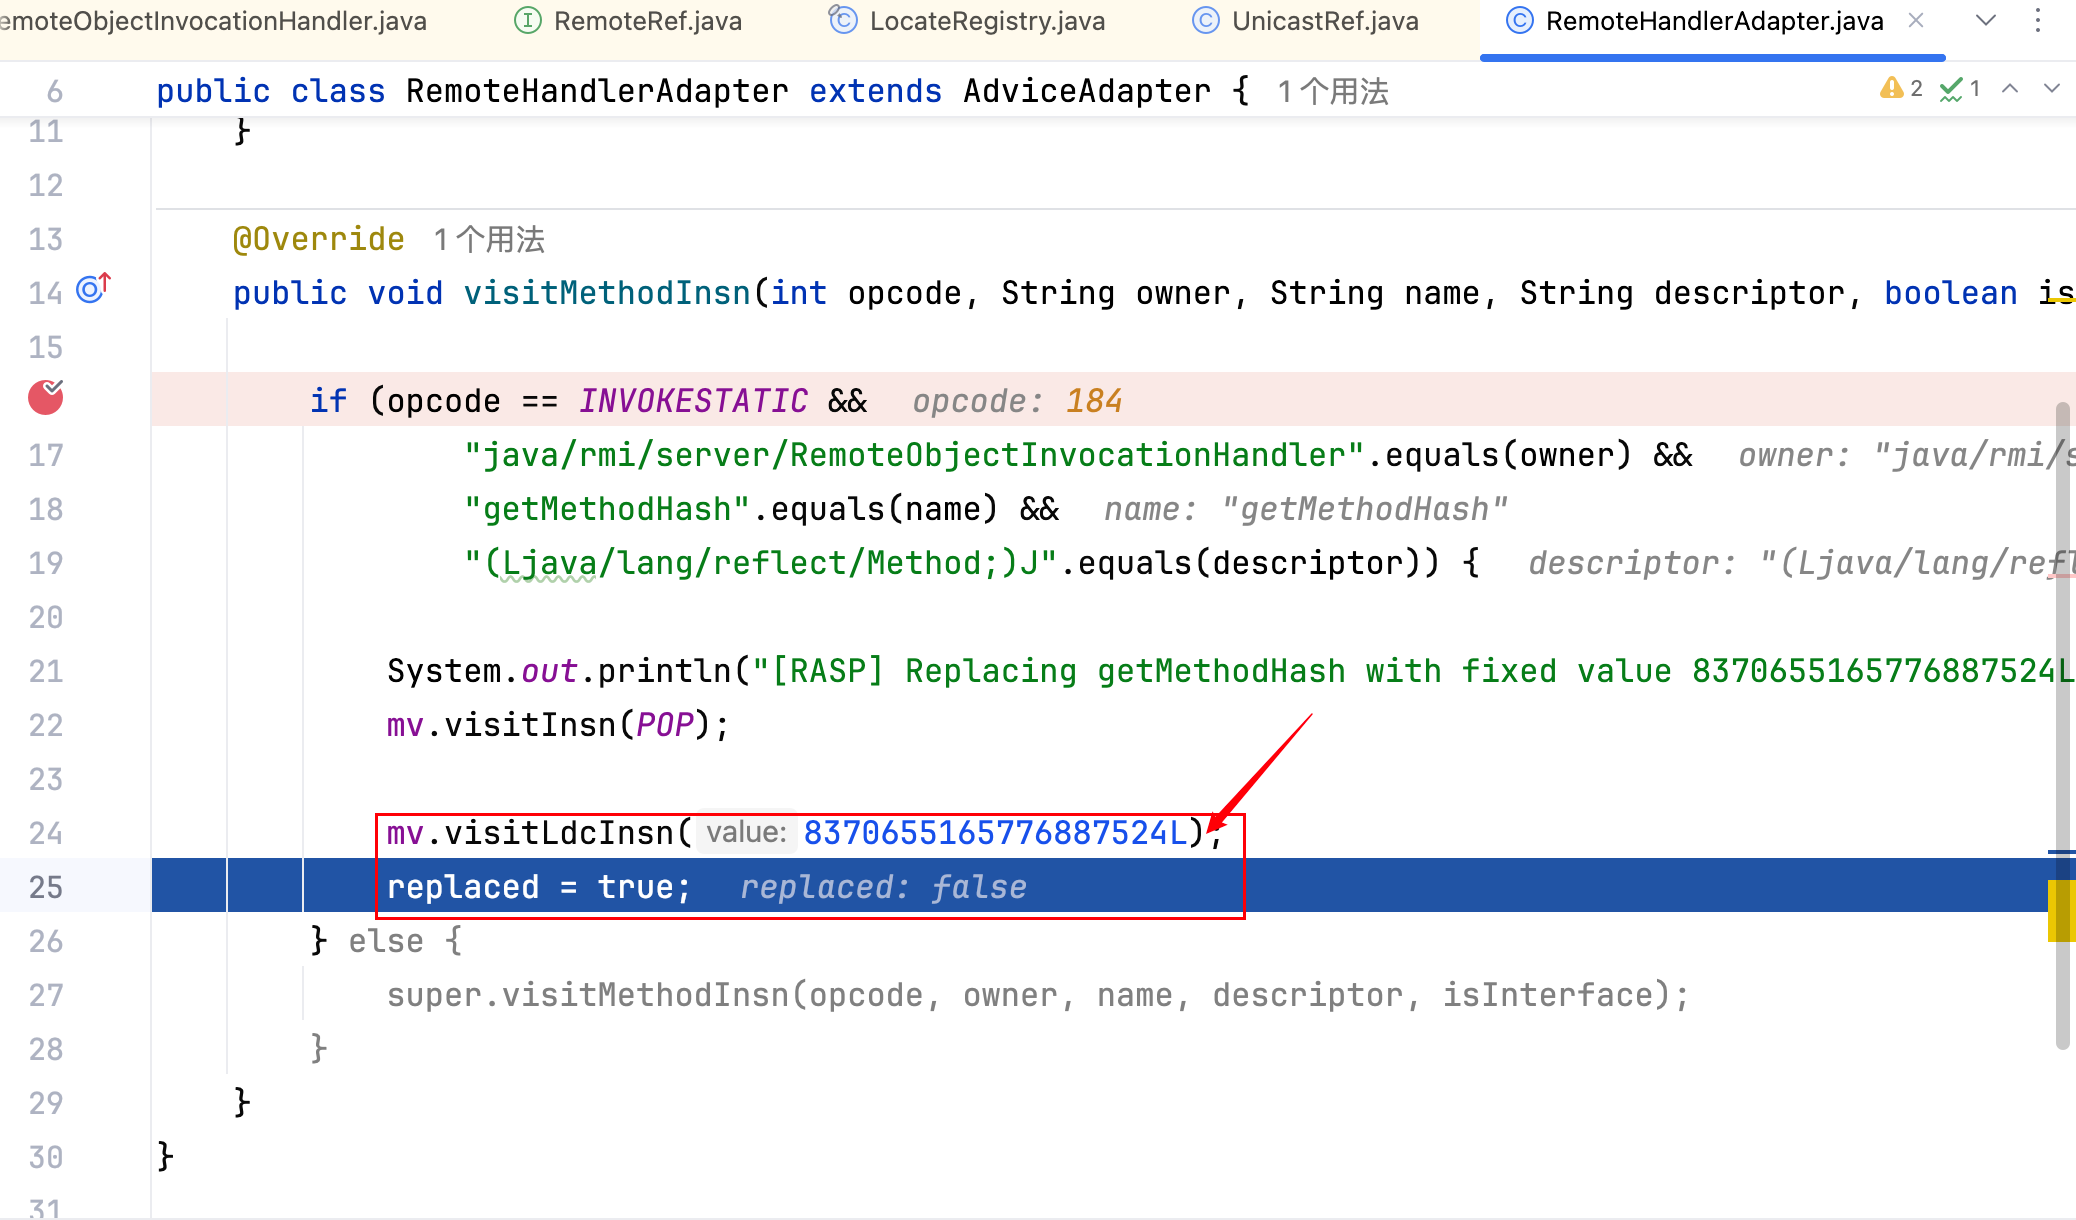Open the warnings indicator showing 2
The height and width of the screenshot is (1220, 2076).
tap(1901, 89)
